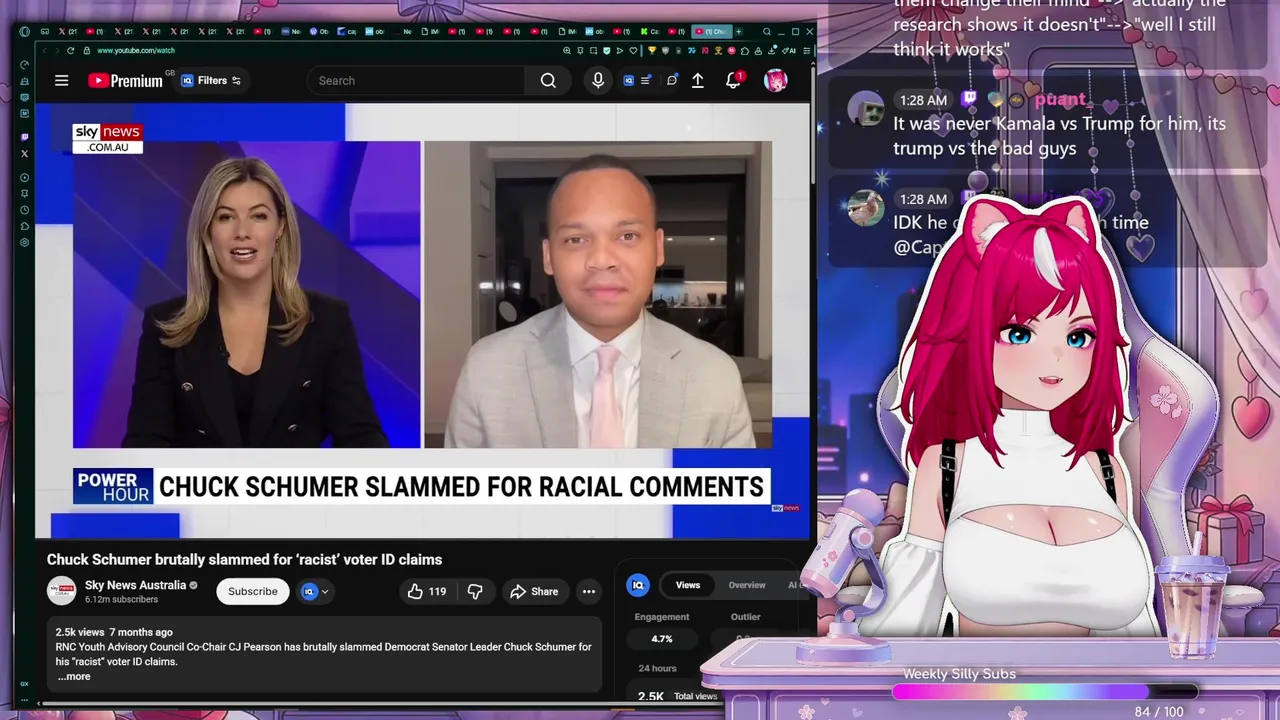
Task: Click the Sky News video player
Action: [x=423, y=320]
